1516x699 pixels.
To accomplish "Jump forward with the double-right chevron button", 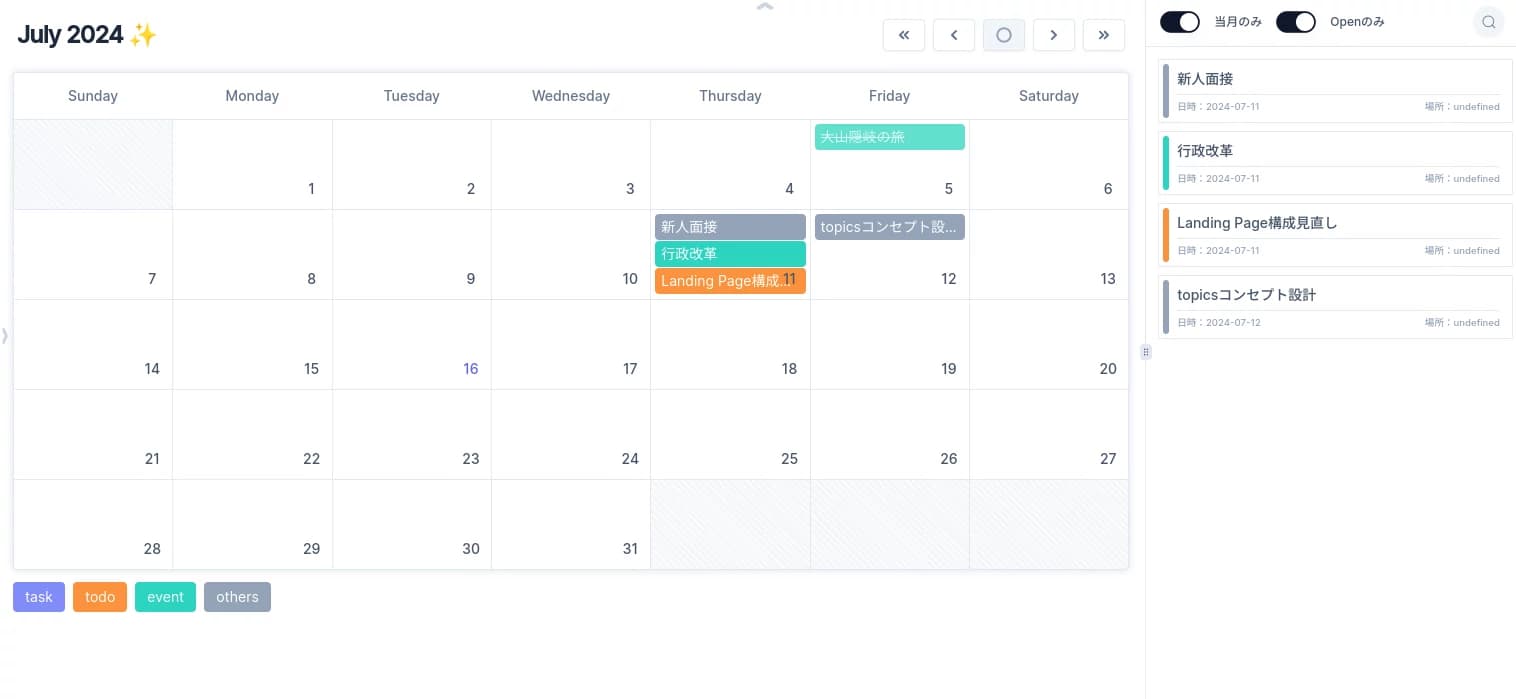I will tap(1104, 35).
